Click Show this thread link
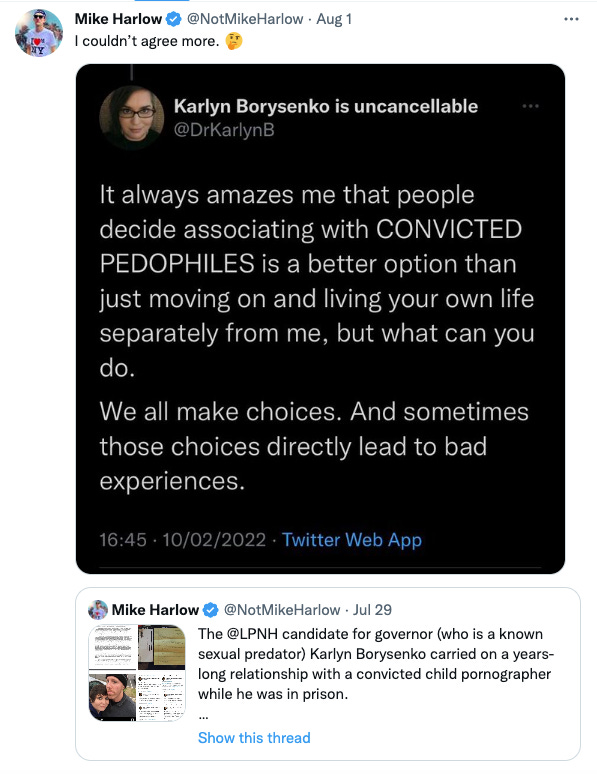This screenshot has height=774, width=597. [254, 738]
